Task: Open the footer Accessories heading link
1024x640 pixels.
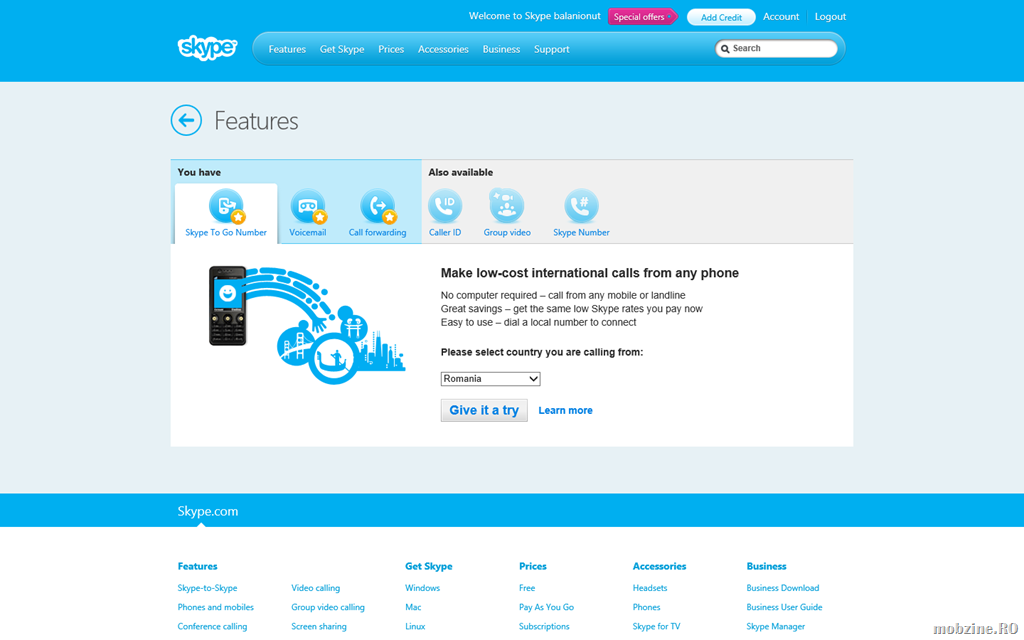Action: point(660,566)
